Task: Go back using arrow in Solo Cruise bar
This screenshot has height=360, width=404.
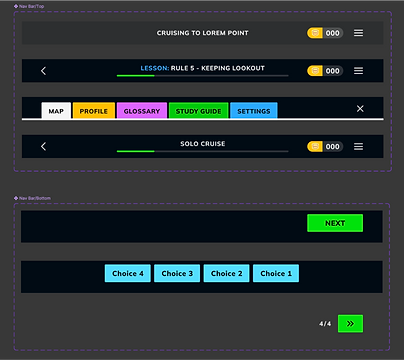Action: pyautogui.click(x=43, y=146)
